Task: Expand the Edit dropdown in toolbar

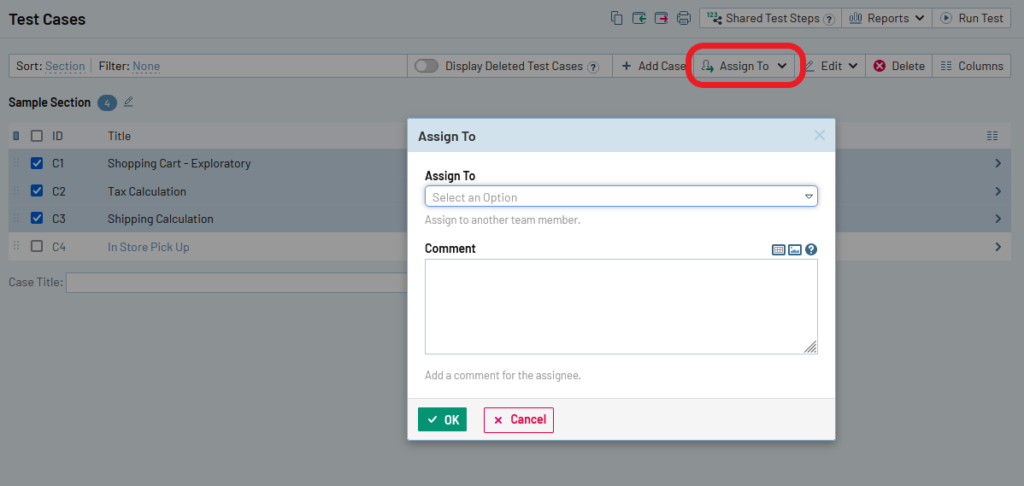Action: 832,66
